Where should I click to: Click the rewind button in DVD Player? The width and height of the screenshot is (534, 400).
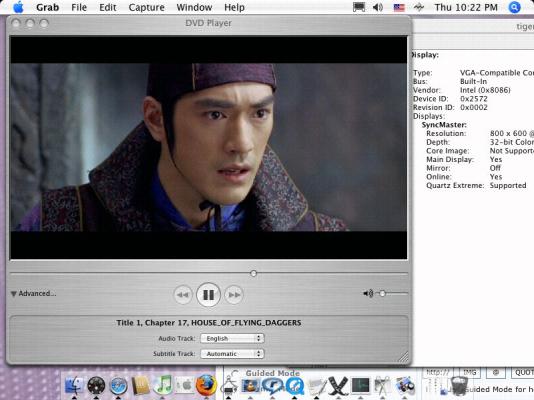[x=183, y=295]
